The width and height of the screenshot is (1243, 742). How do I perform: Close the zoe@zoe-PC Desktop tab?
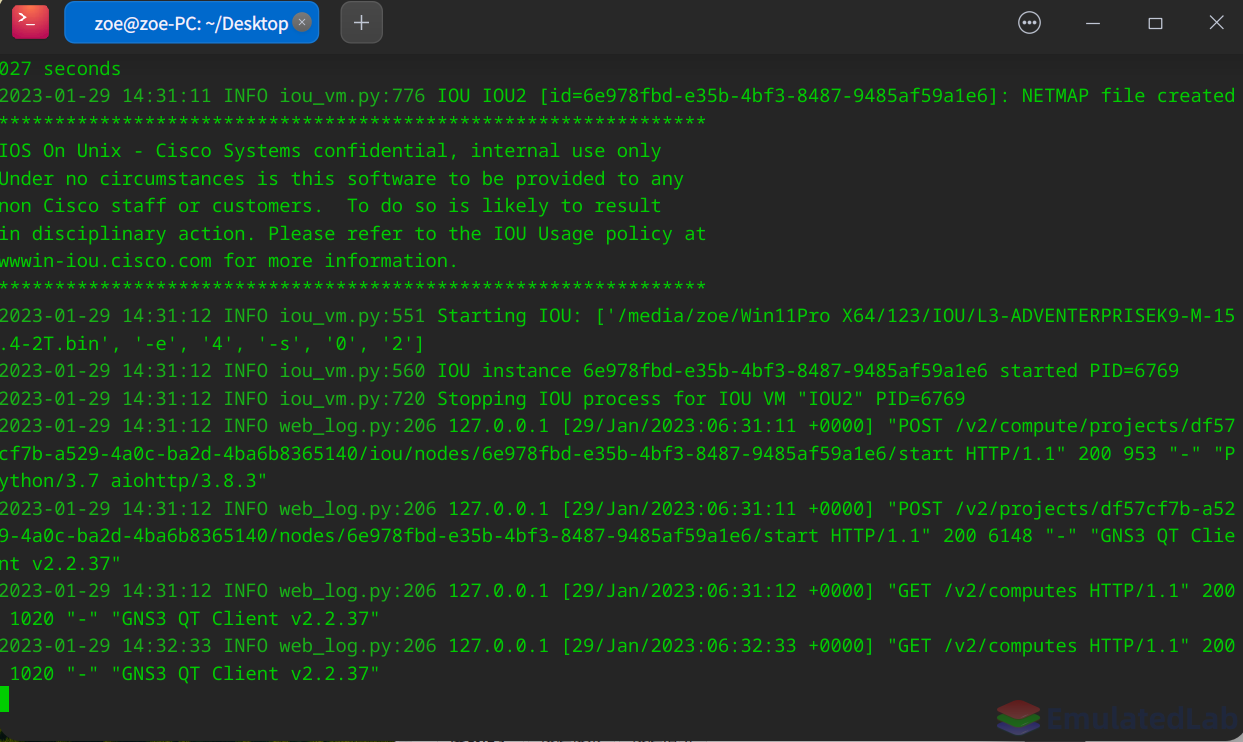coord(303,22)
